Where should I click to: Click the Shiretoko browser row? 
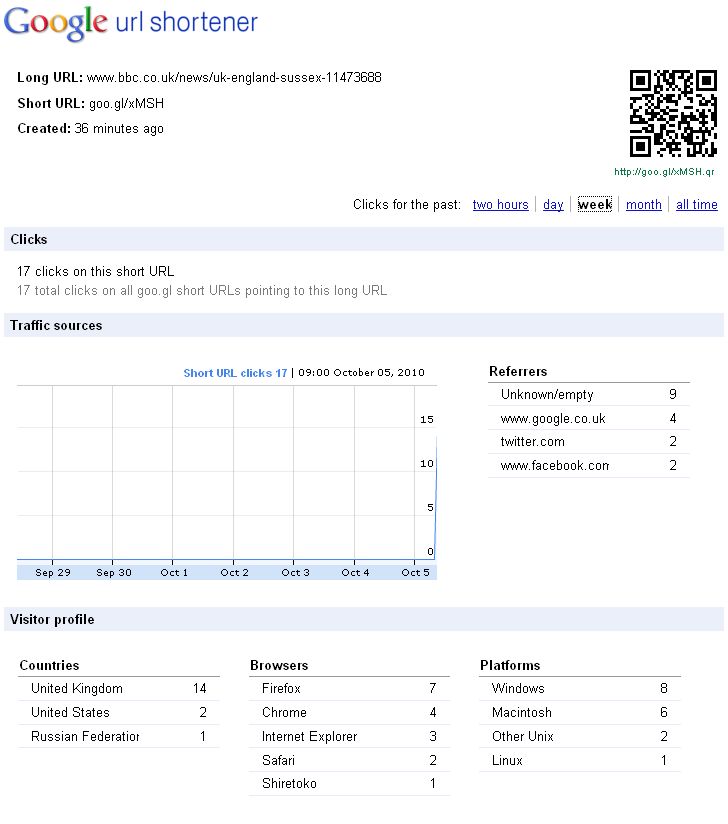coord(349,784)
